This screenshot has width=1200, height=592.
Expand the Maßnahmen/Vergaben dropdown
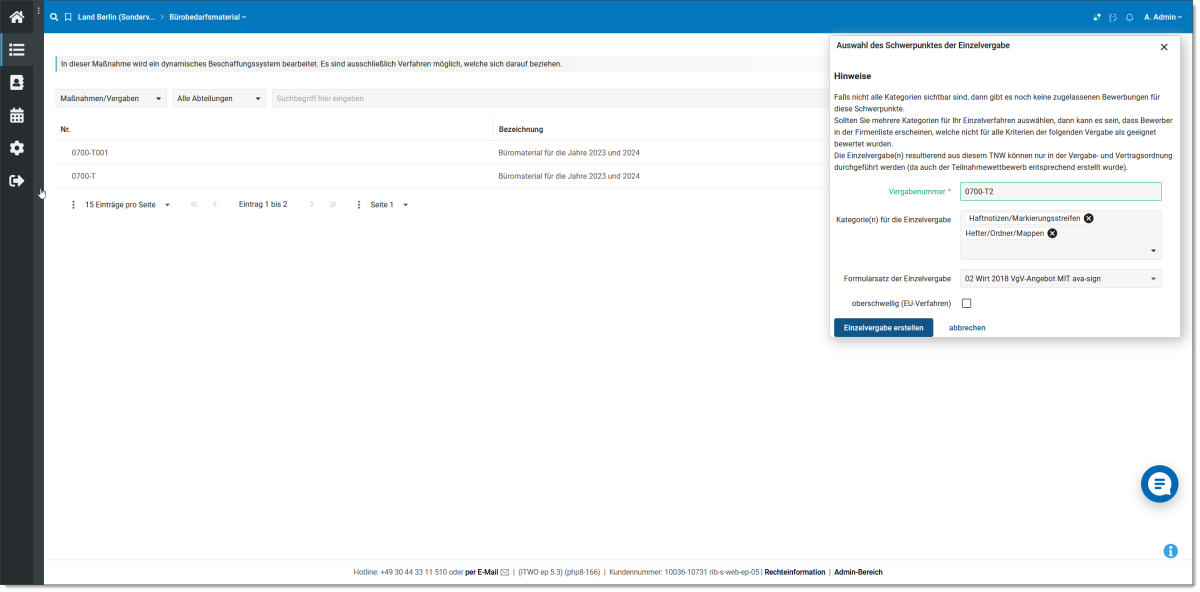tap(110, 98)
